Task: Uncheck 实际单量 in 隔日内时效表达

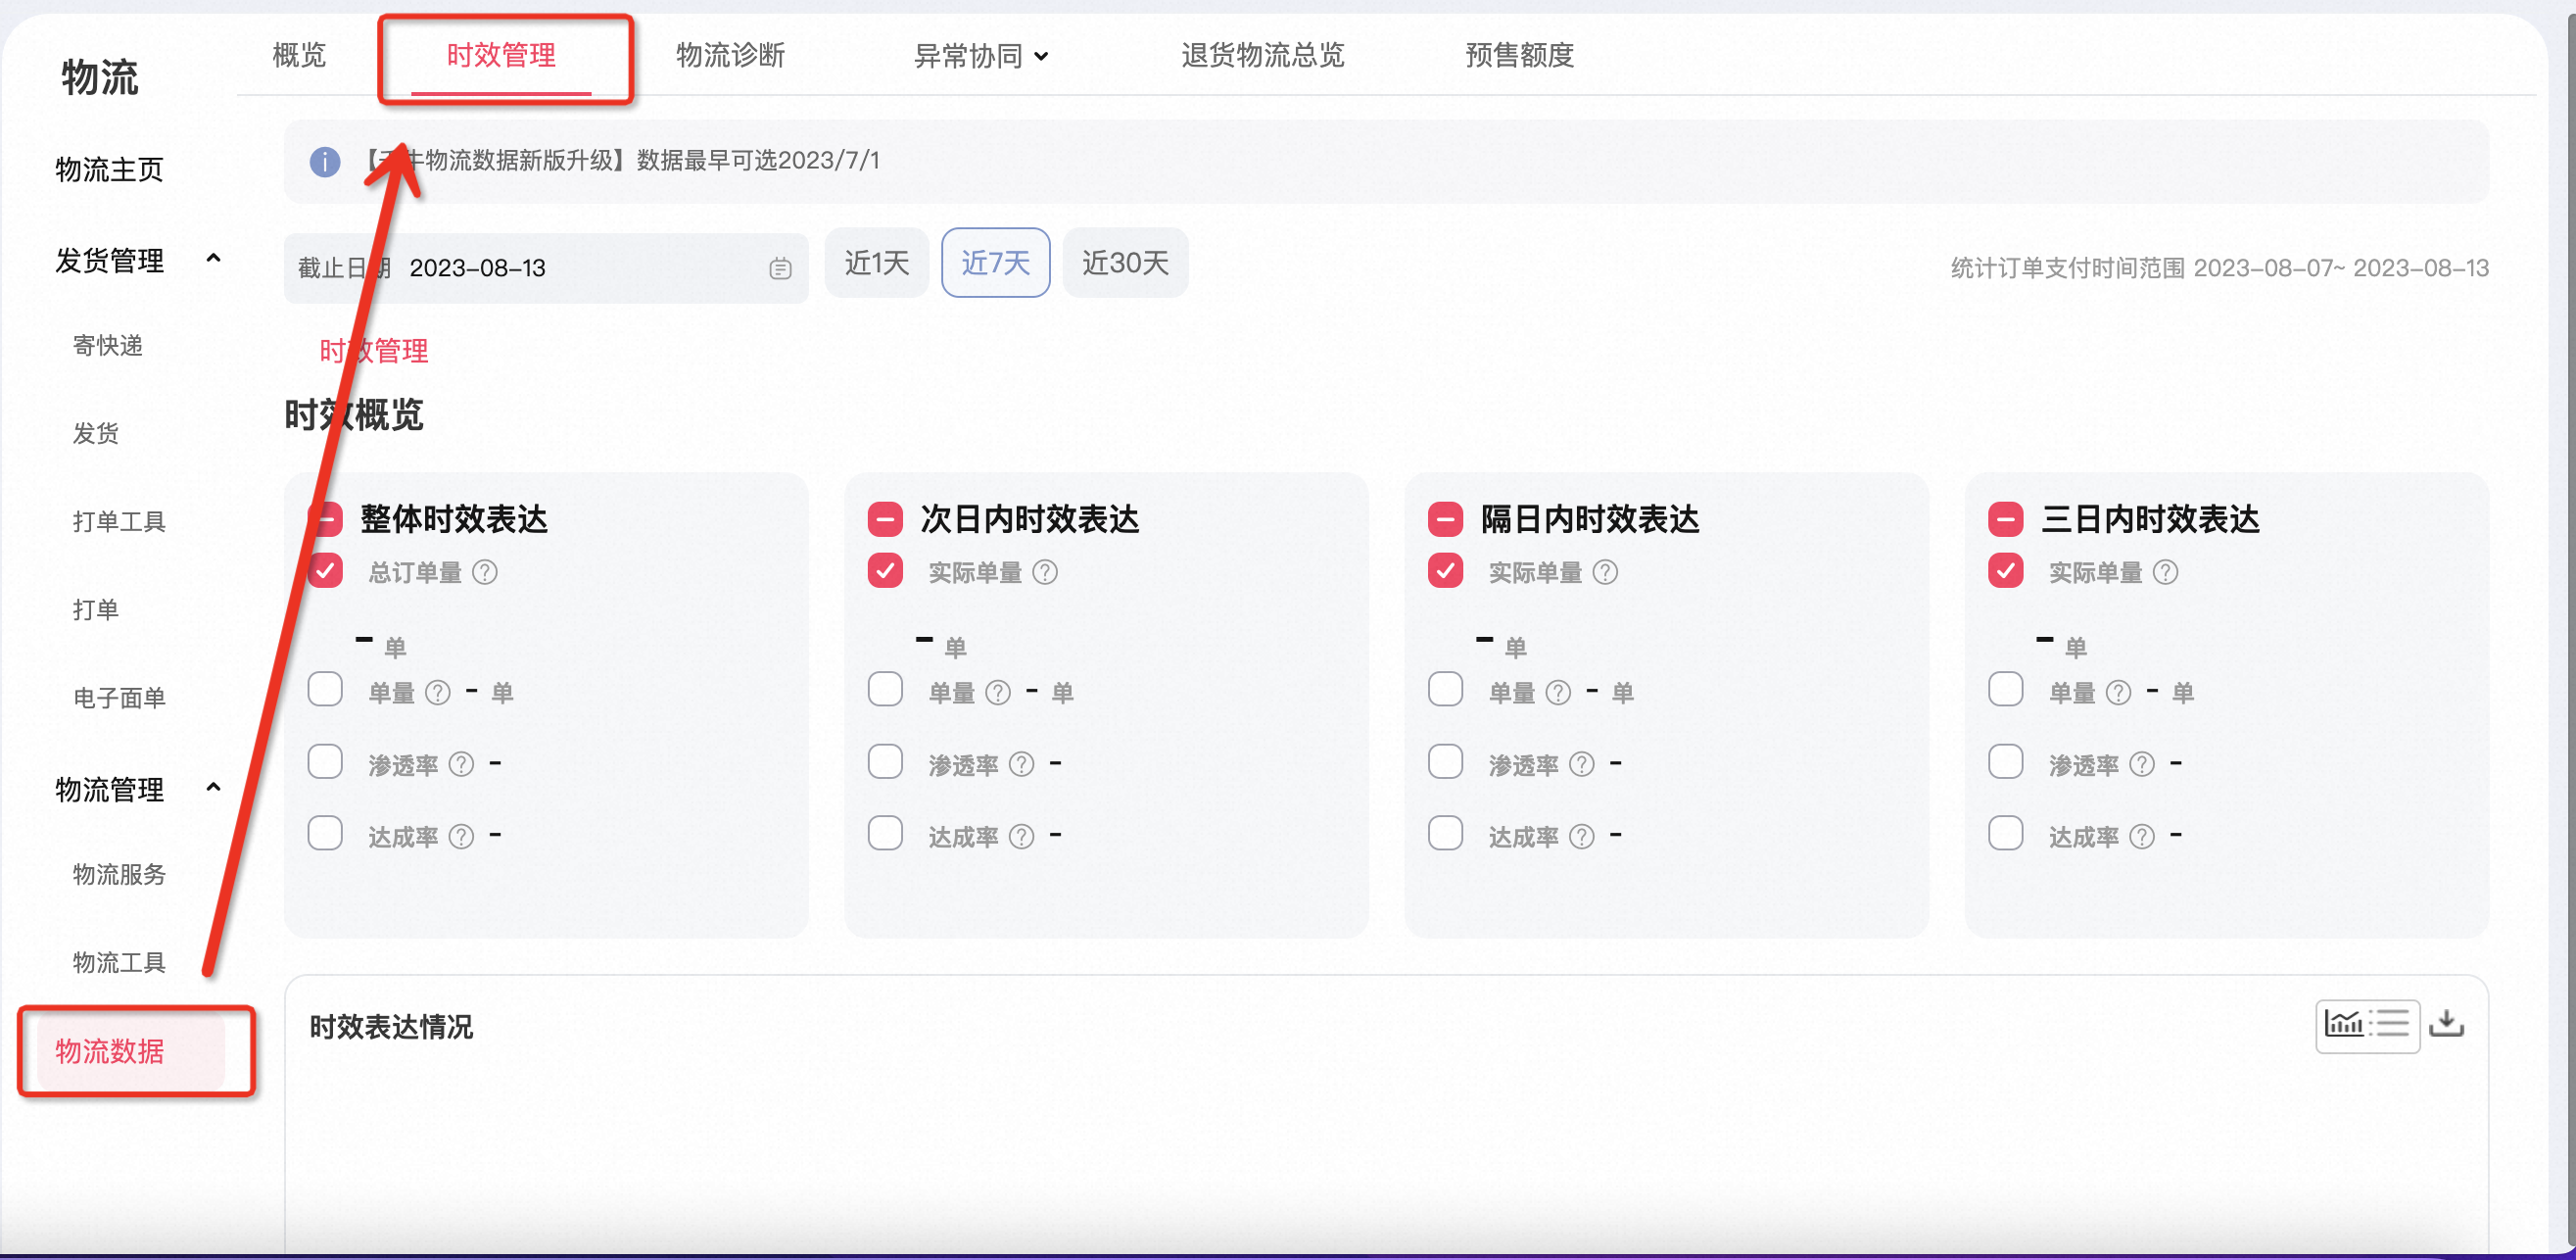Action: [1445, 571]
